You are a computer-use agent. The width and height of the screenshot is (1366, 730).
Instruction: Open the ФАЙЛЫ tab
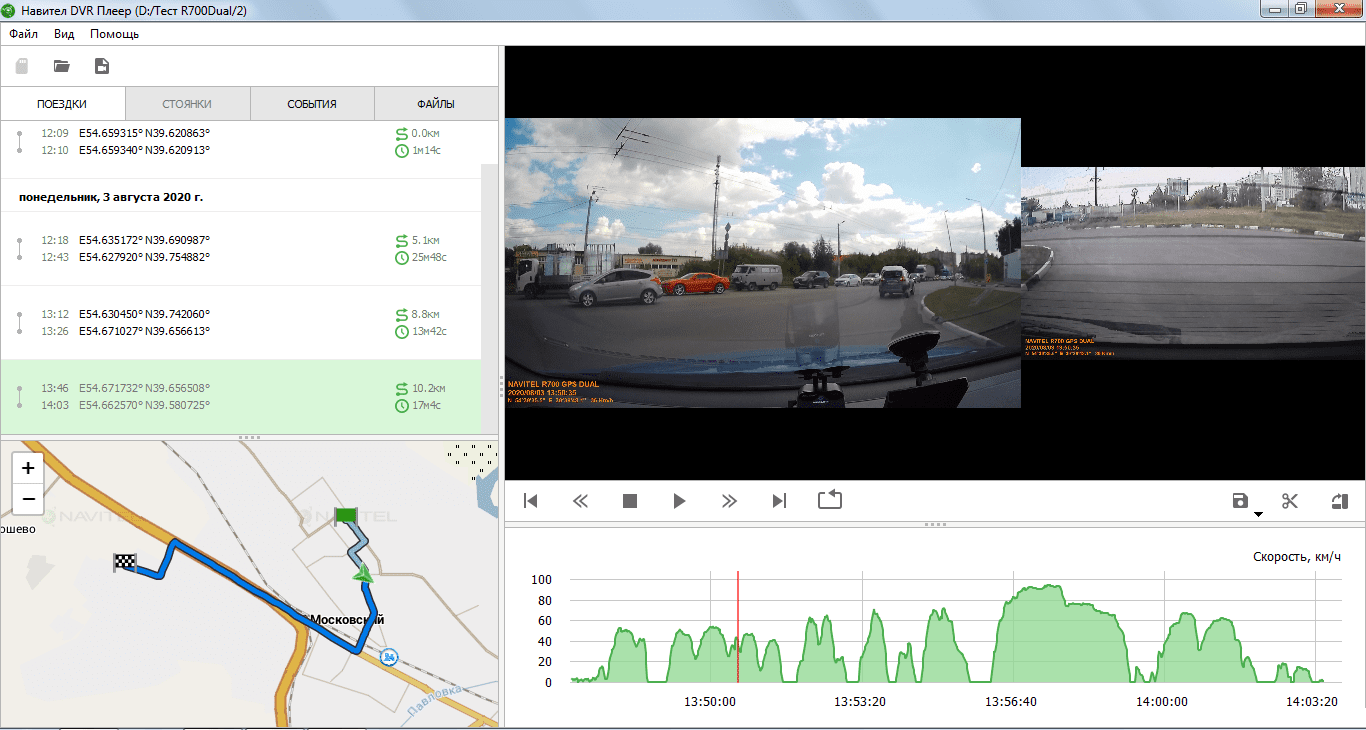pyautogui.click(x=436, y=104)
